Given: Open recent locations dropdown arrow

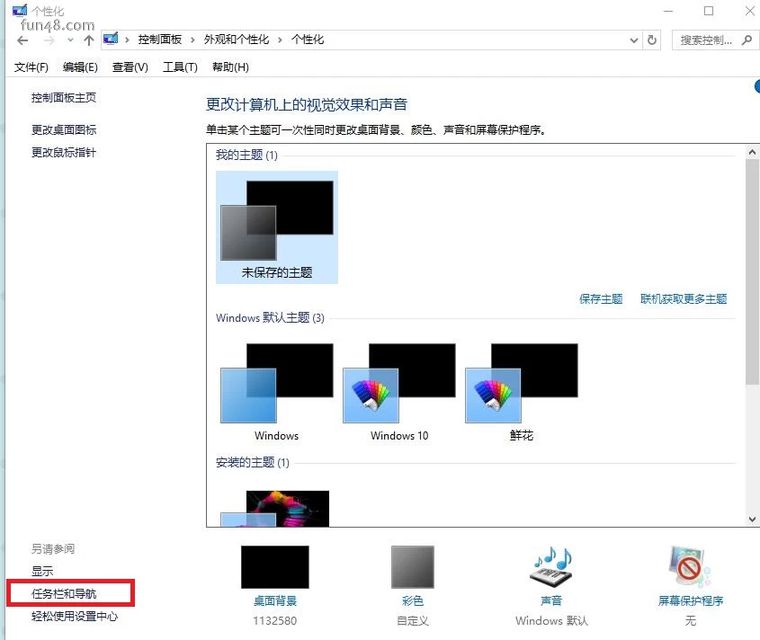Looking at the screenshot, I should tap(70, 40).
